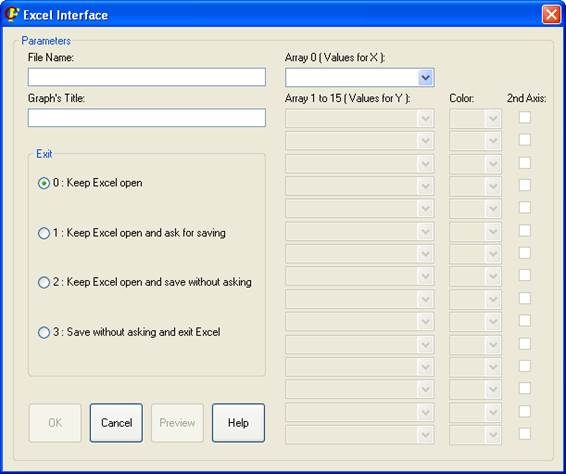
Task: Select '0 : Keep Excel open' option
Action: click(90, 183)
